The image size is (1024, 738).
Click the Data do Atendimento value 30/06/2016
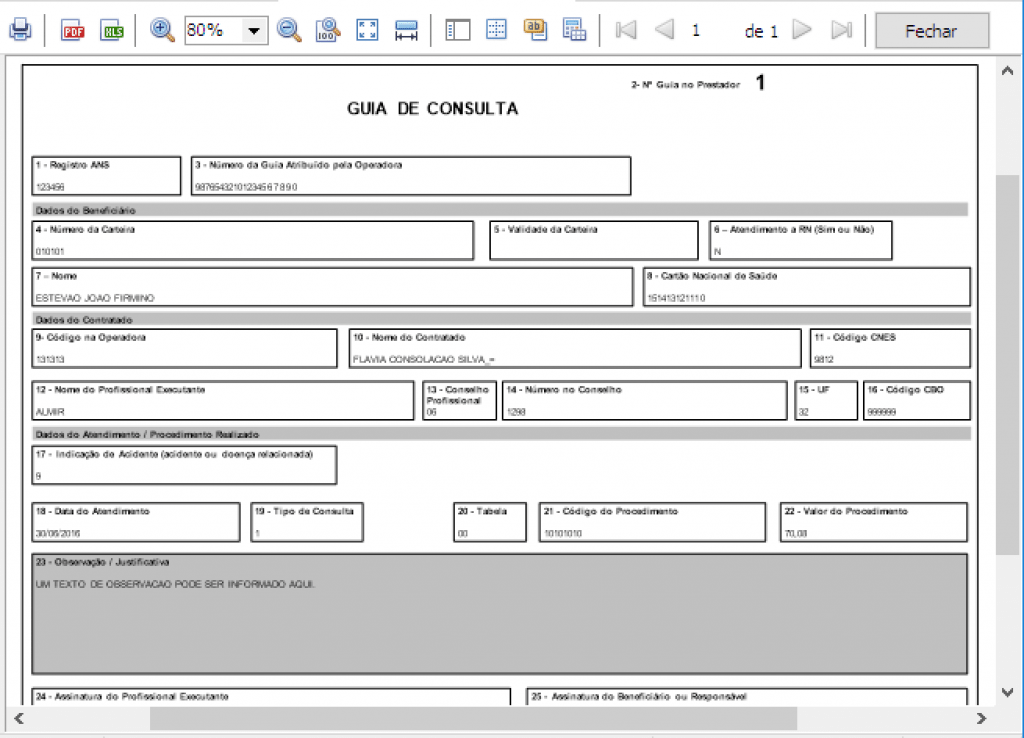click(x=57, y=534)
